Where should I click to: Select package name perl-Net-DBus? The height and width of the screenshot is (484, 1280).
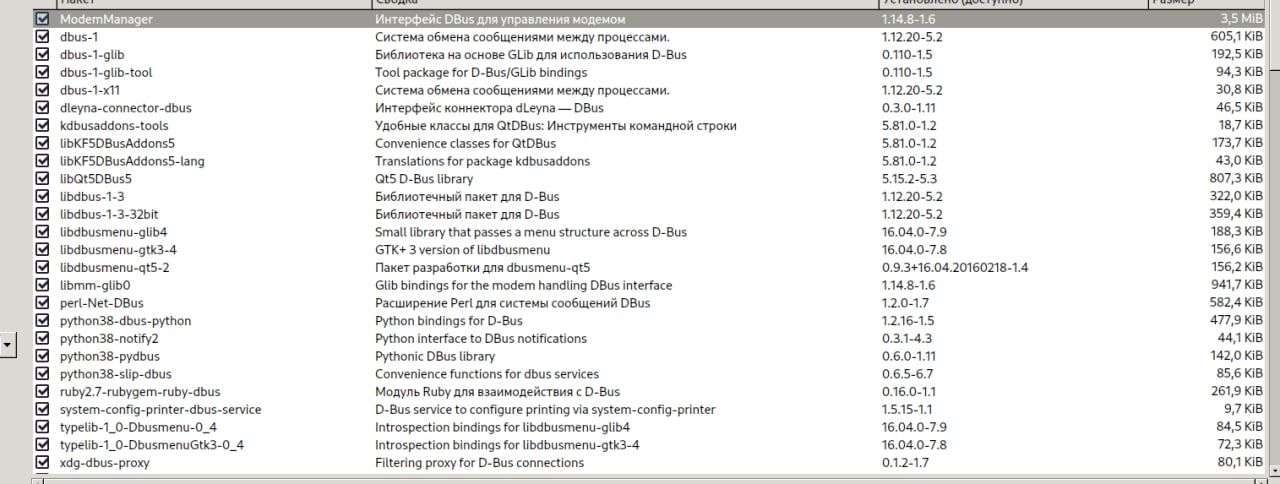pyautogui.click(x=101, y=303)
